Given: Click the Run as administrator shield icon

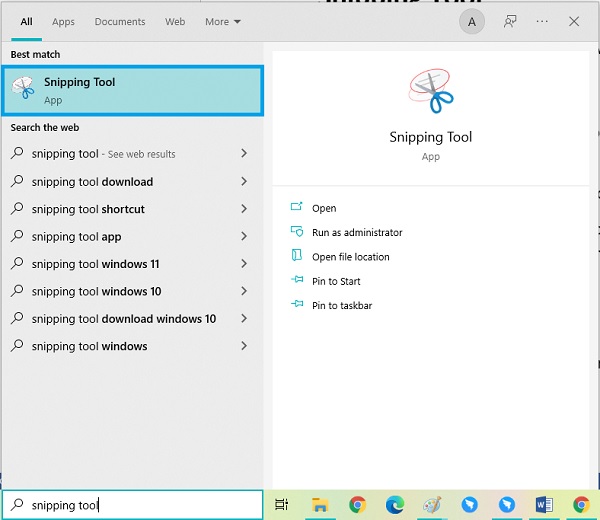Looking at the screenshot, I should tap(297, 231).
